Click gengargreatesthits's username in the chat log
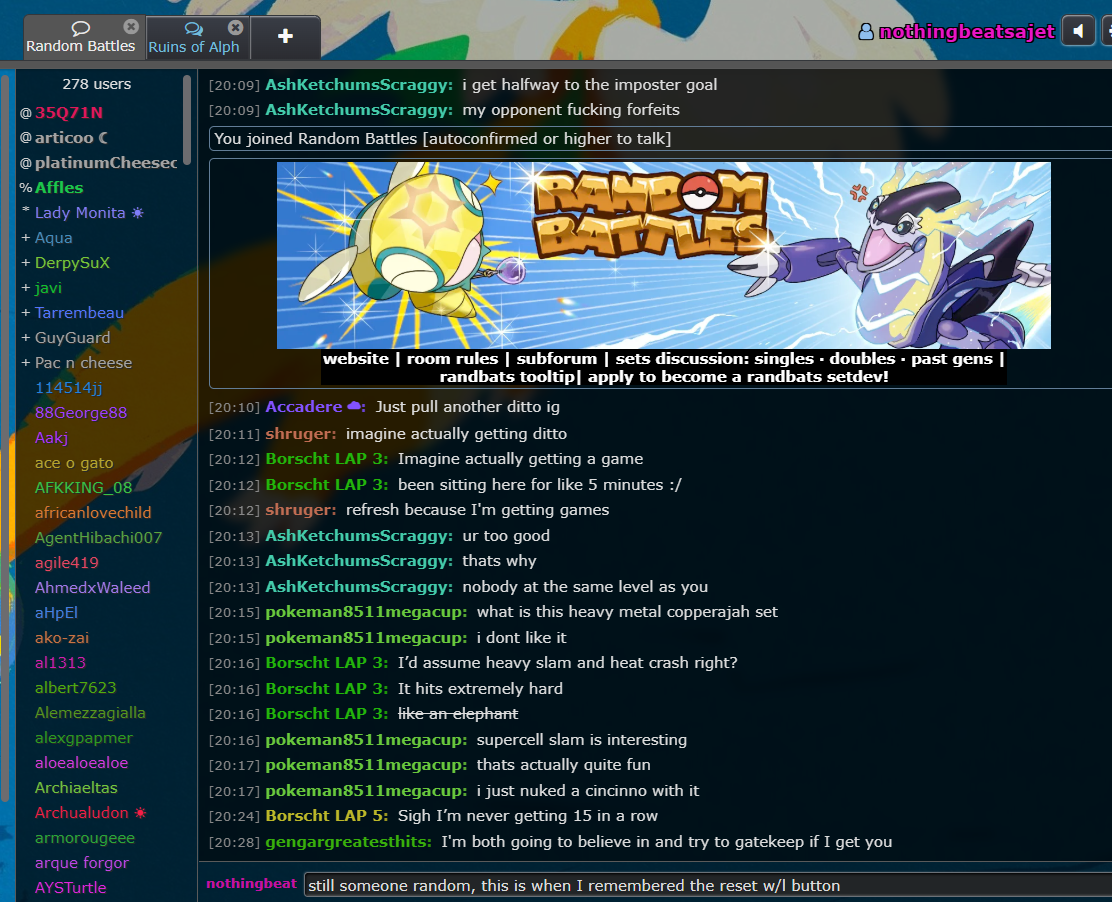Screen dimensions: 1112x902 [348, 842]
